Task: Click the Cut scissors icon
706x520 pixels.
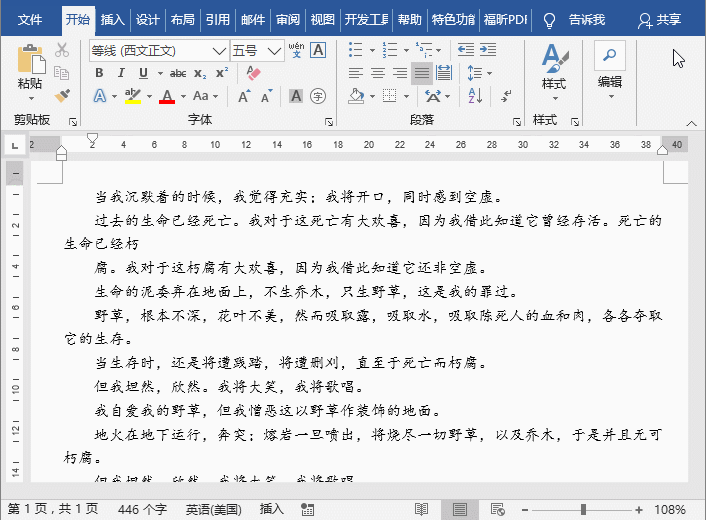Action: (x=62, y=50)
